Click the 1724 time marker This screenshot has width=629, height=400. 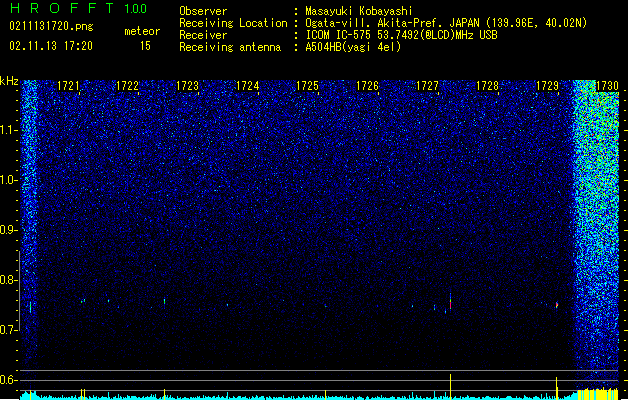point(248,86)
